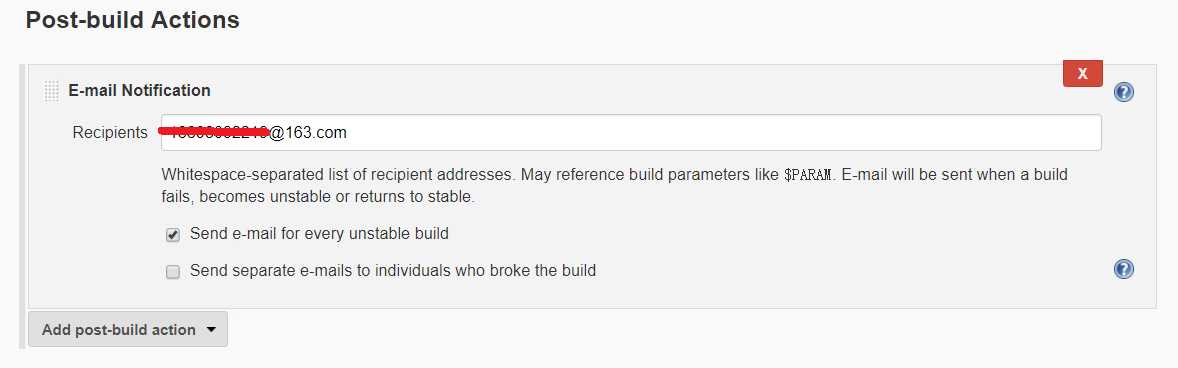
Task: Grab the E-mail Notification drag handle
Action: coord(51,91)
